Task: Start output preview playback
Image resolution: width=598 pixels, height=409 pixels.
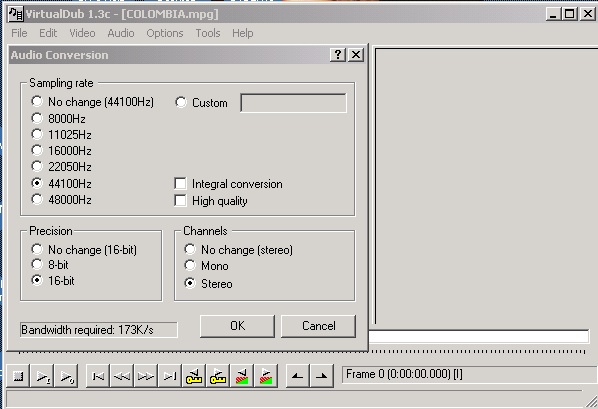Action: coord(66,377)
